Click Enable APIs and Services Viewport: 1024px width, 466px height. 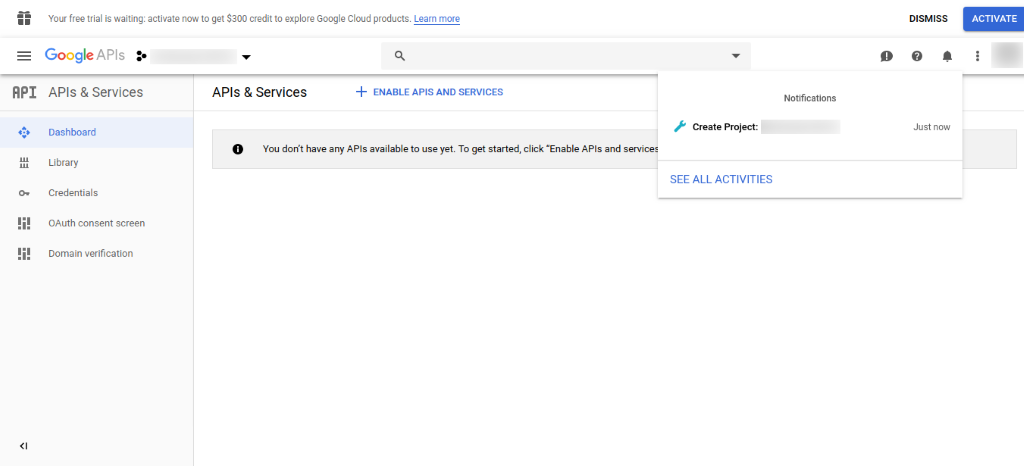tap(429, 92)
